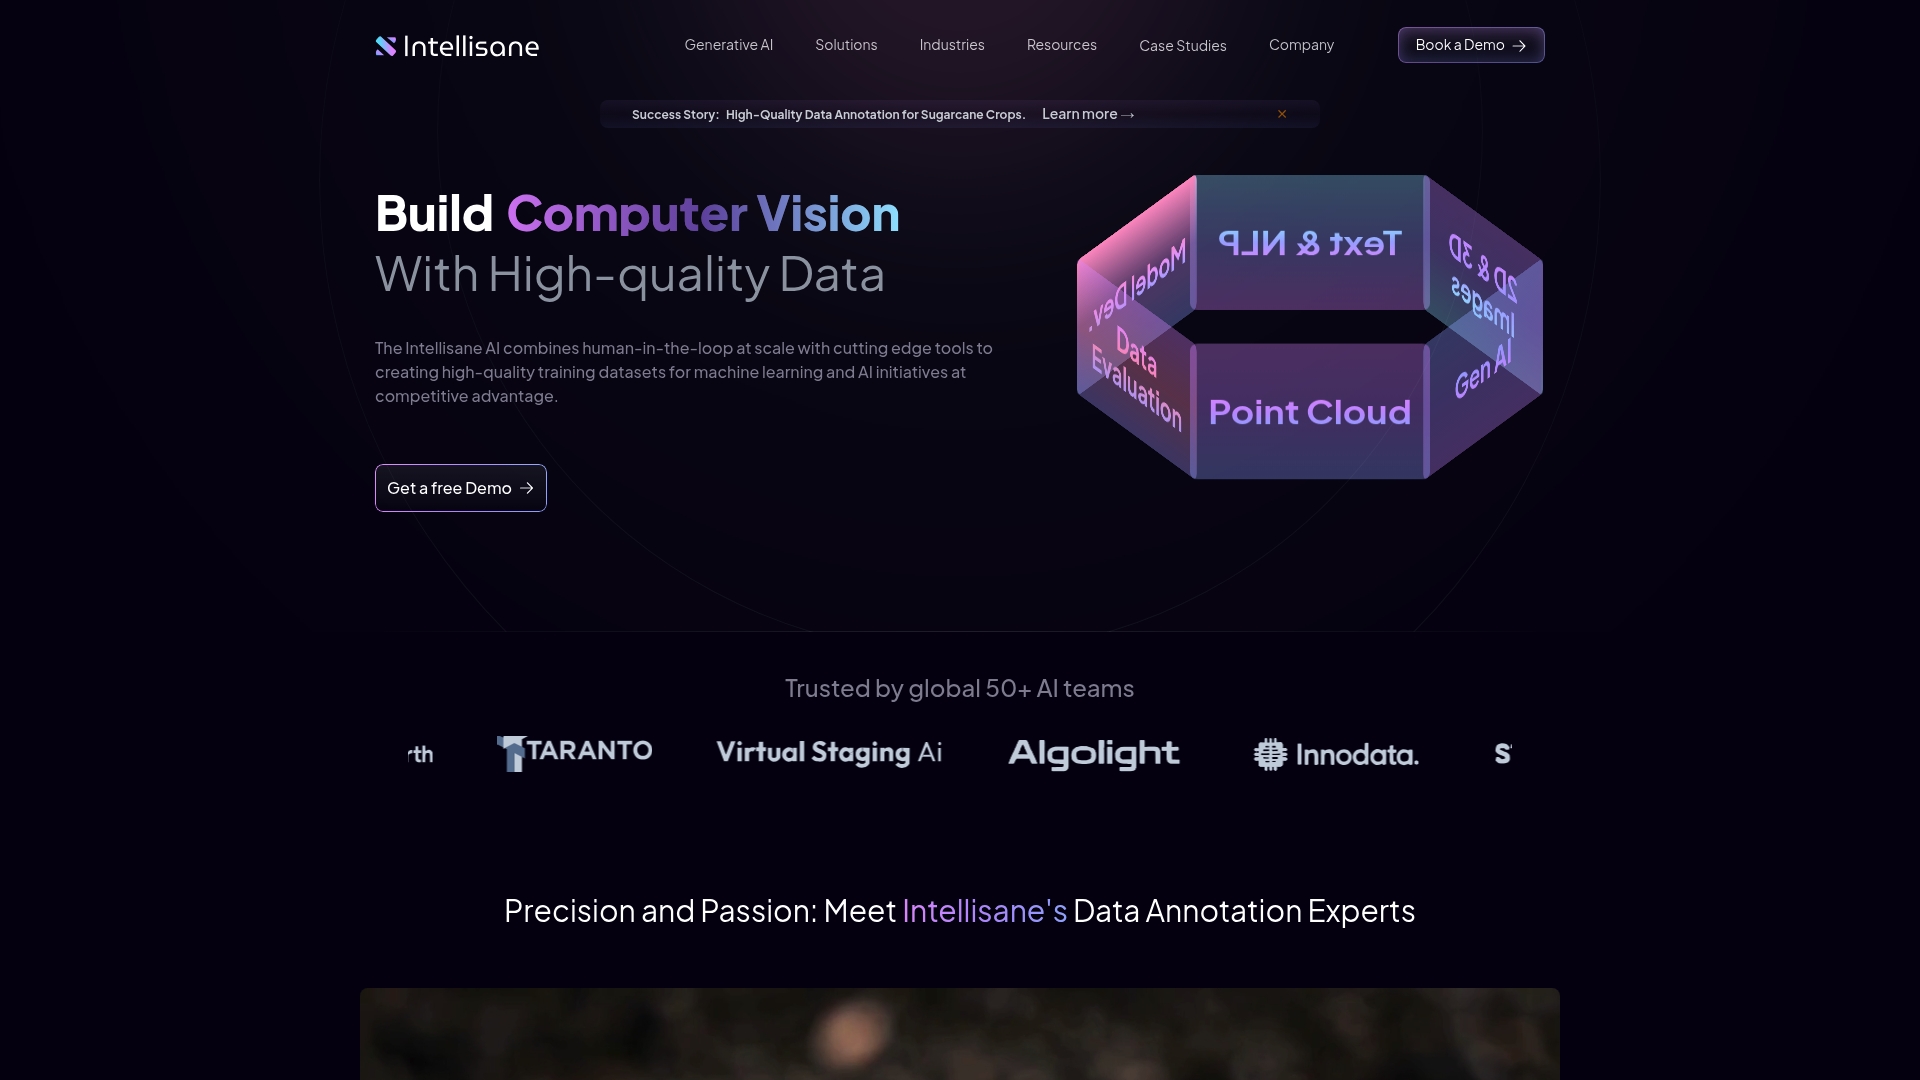Open the Solutions menu
Screen dimensions: 1920x1080
[846, 45]
